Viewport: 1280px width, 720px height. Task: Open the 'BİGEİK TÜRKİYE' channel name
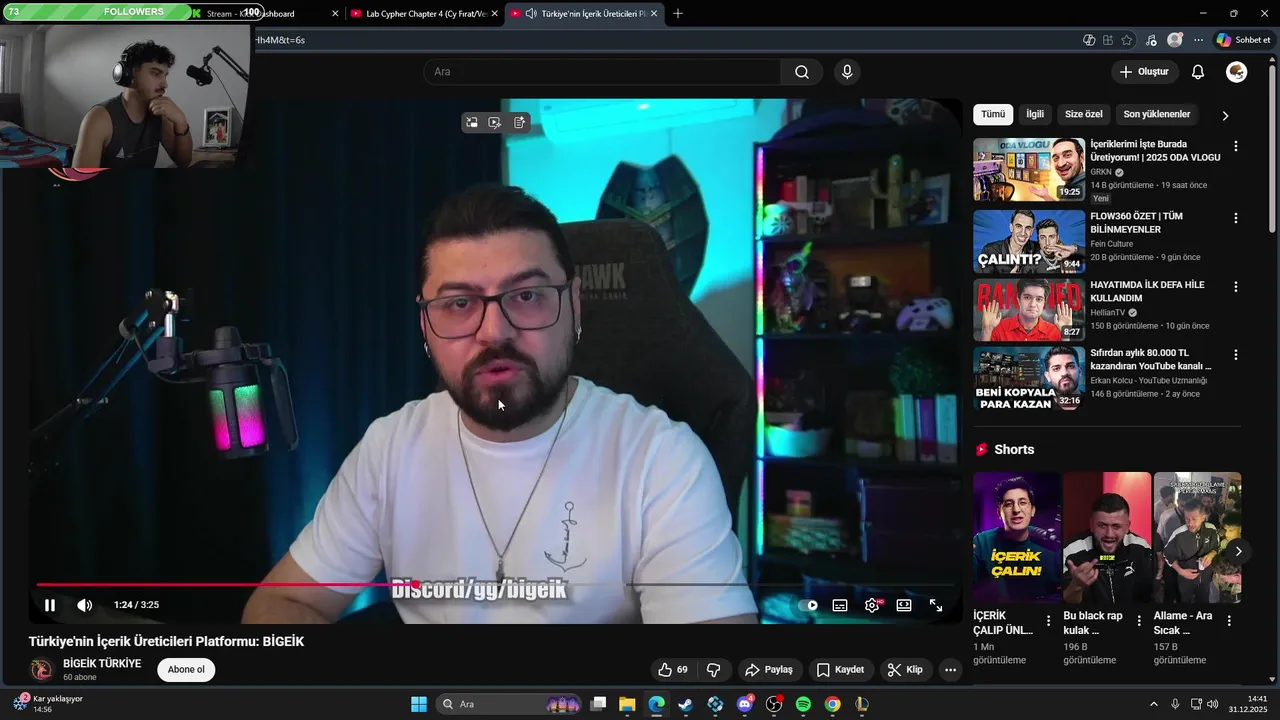[x=102, y=664]
